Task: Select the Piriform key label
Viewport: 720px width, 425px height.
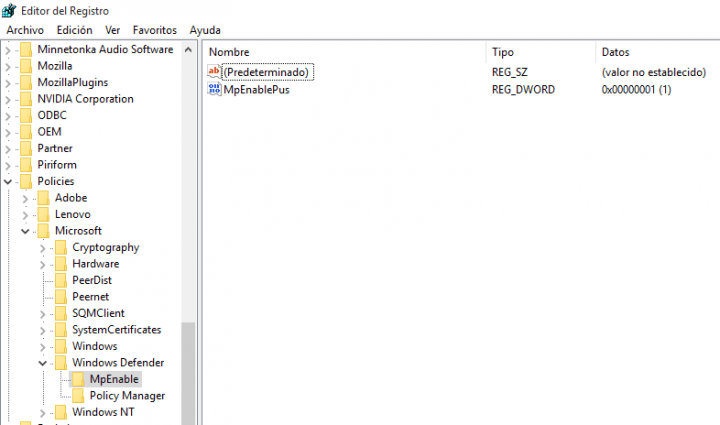Action: (x=57, y=165)
